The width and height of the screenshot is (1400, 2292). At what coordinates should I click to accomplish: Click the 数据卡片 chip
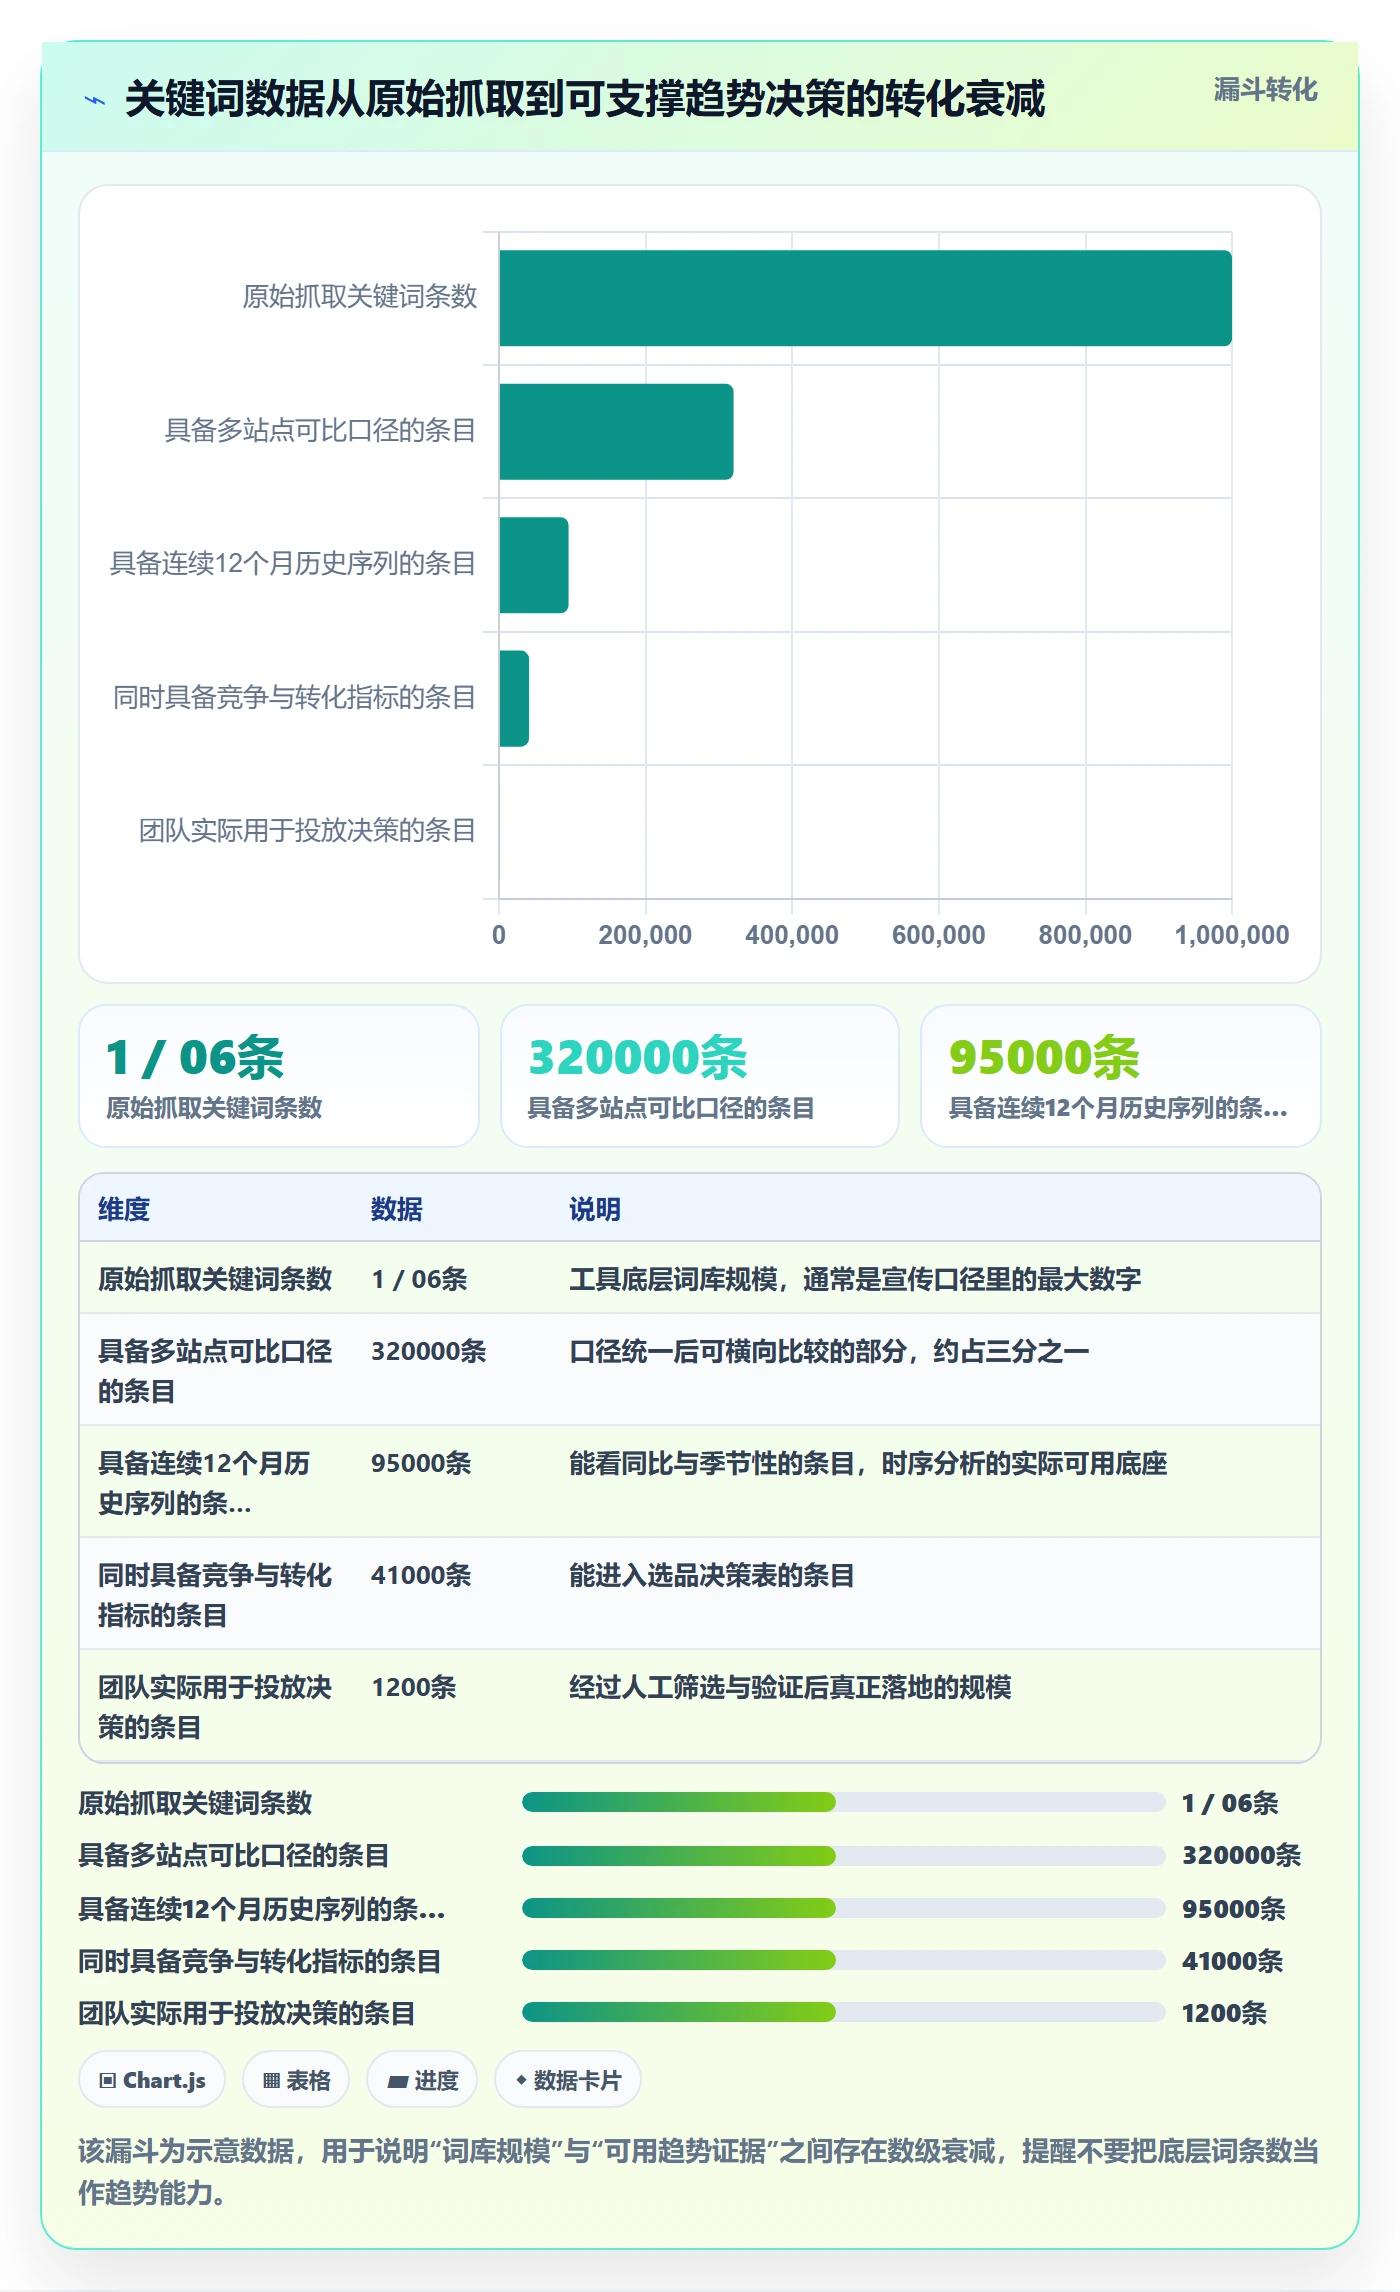point(568,2080)
